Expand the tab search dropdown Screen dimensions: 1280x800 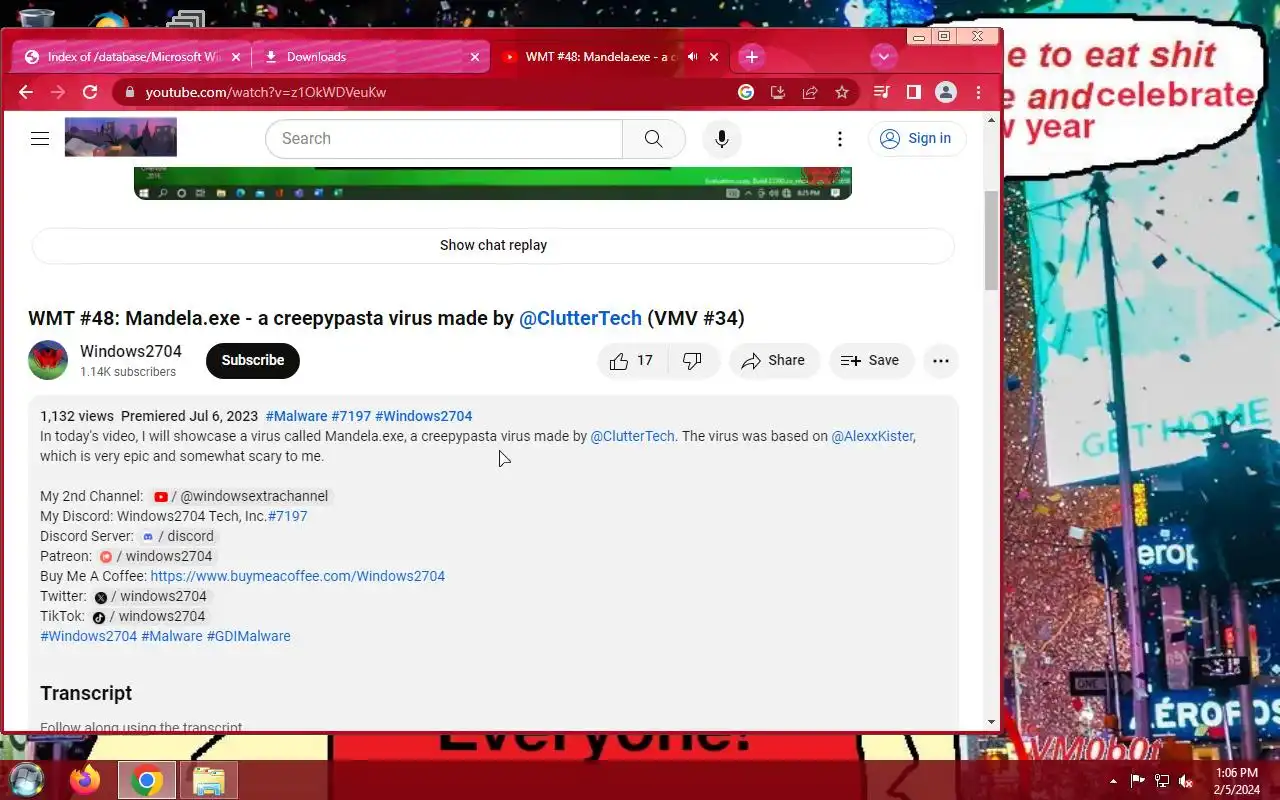pyautogui.click(x=883, y=57)
